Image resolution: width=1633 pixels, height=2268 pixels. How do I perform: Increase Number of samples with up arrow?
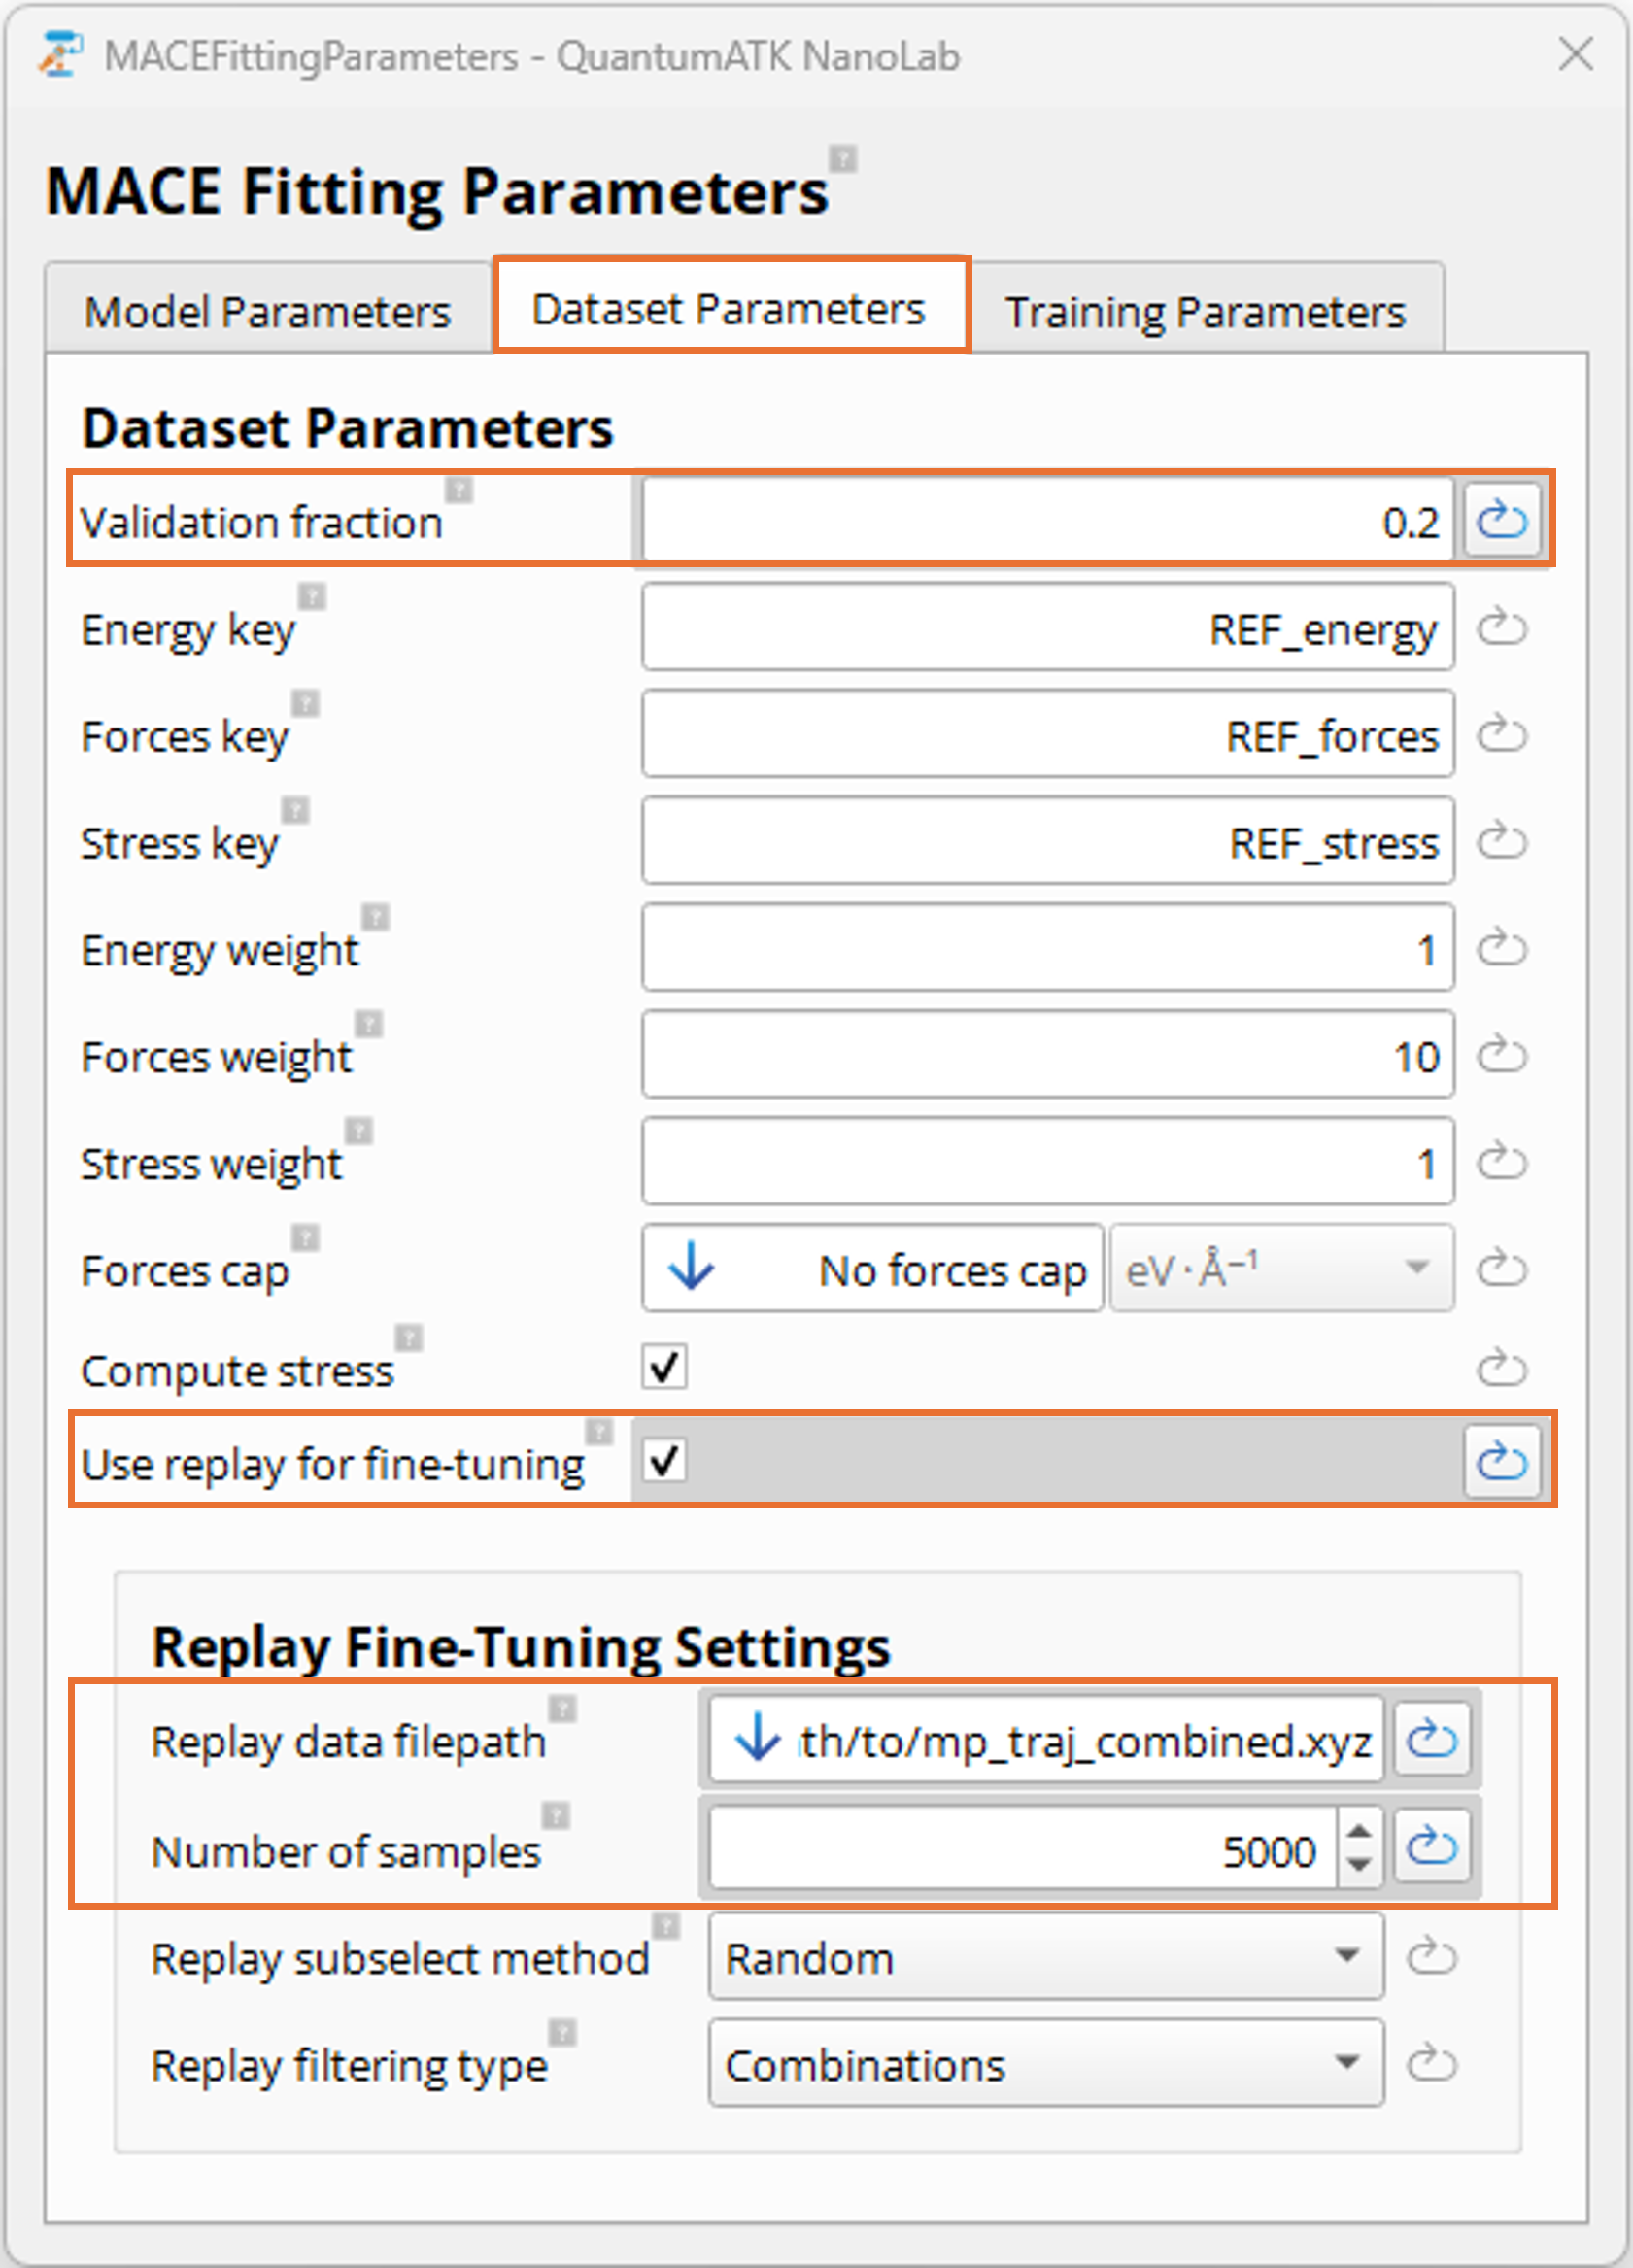(1358, 1831)
